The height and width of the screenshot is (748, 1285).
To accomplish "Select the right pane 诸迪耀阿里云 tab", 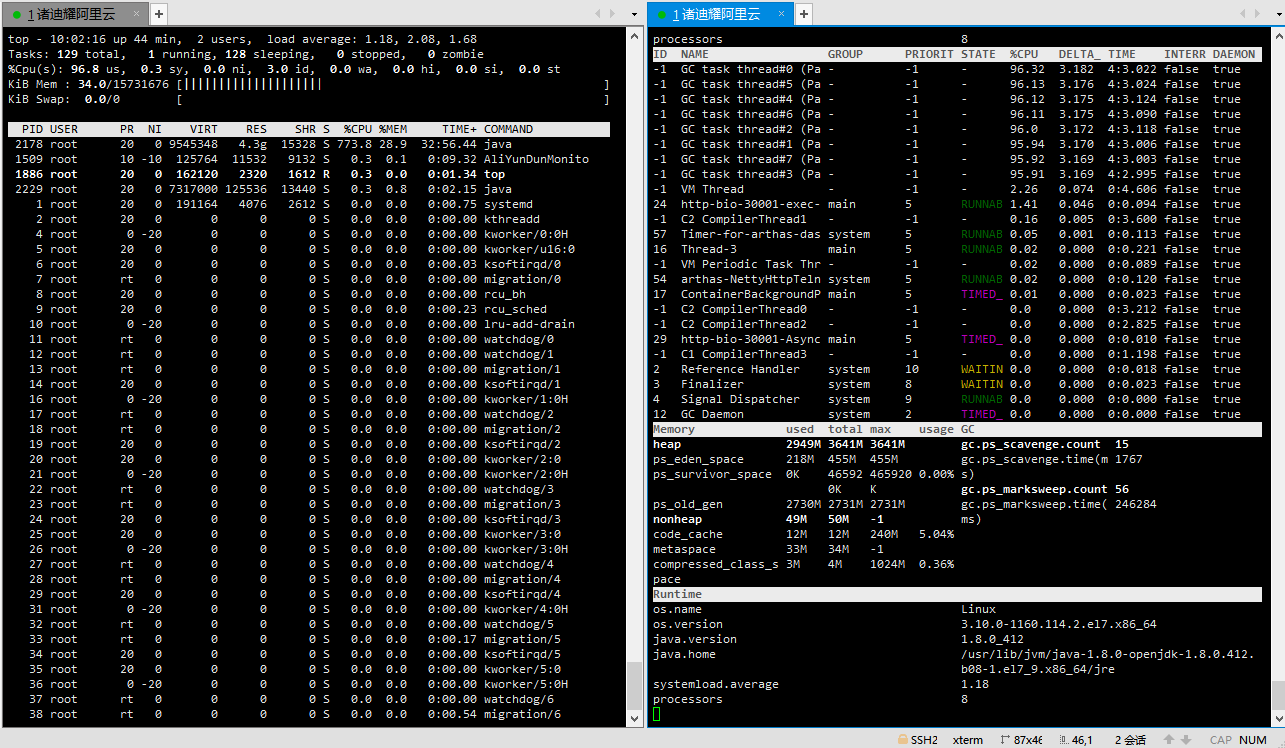I will [x=721, y=14].
